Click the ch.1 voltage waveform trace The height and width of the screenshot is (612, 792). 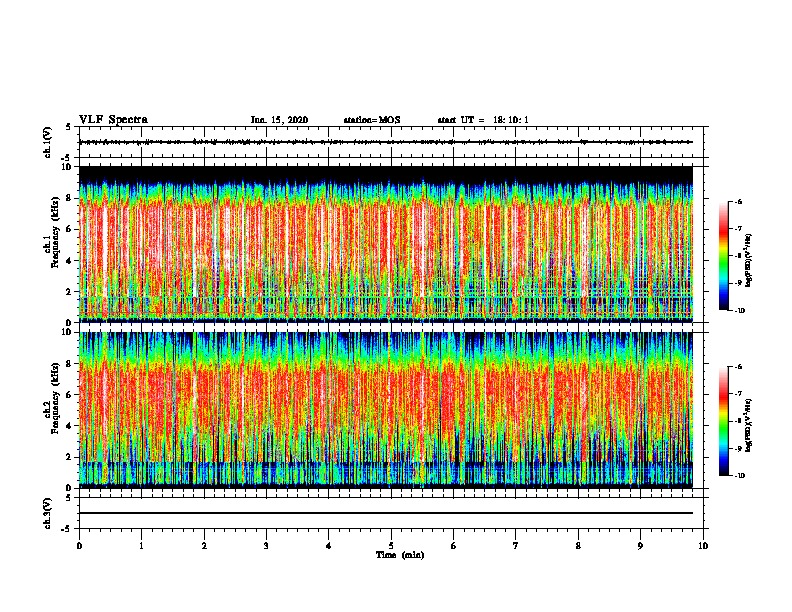(x=386, y=142)
